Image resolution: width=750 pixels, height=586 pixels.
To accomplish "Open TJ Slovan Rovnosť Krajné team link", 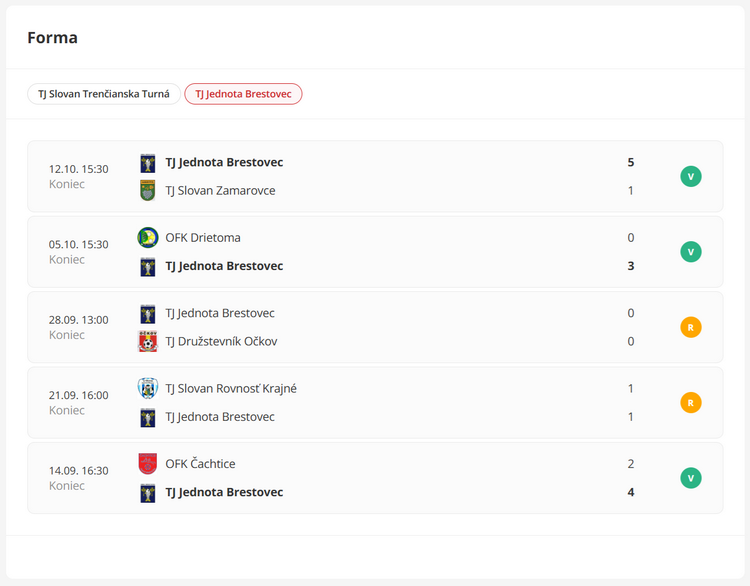I will point(231,388).
